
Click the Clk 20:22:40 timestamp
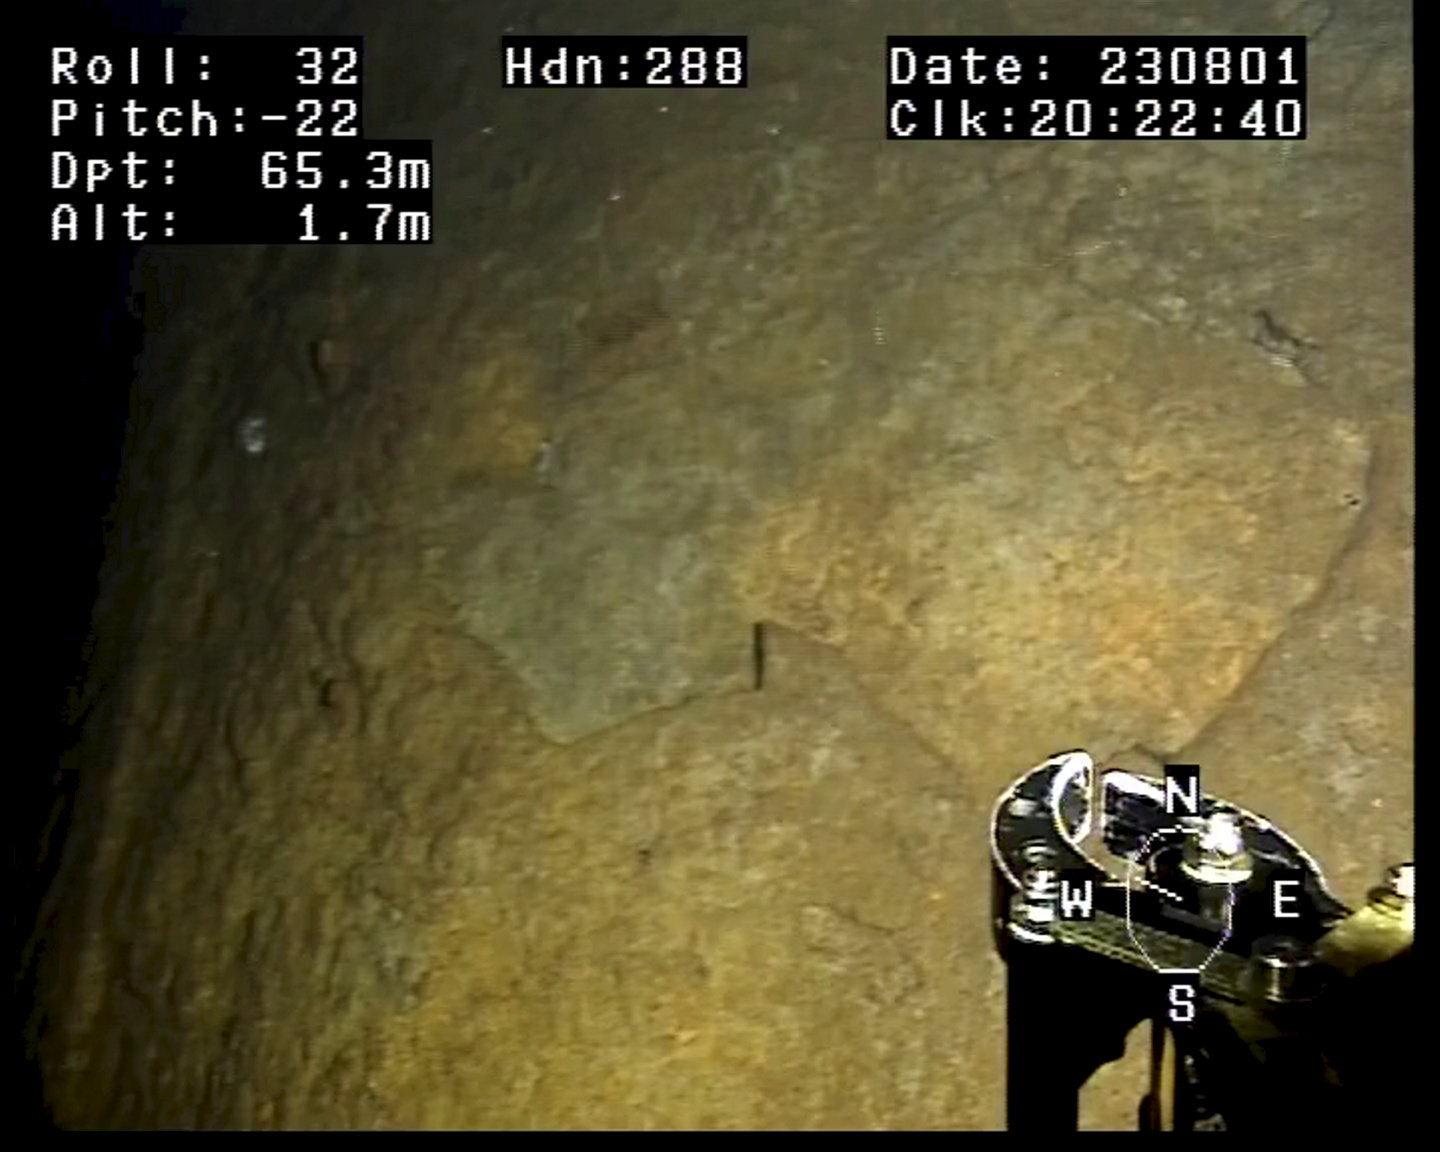[1094, 118]
